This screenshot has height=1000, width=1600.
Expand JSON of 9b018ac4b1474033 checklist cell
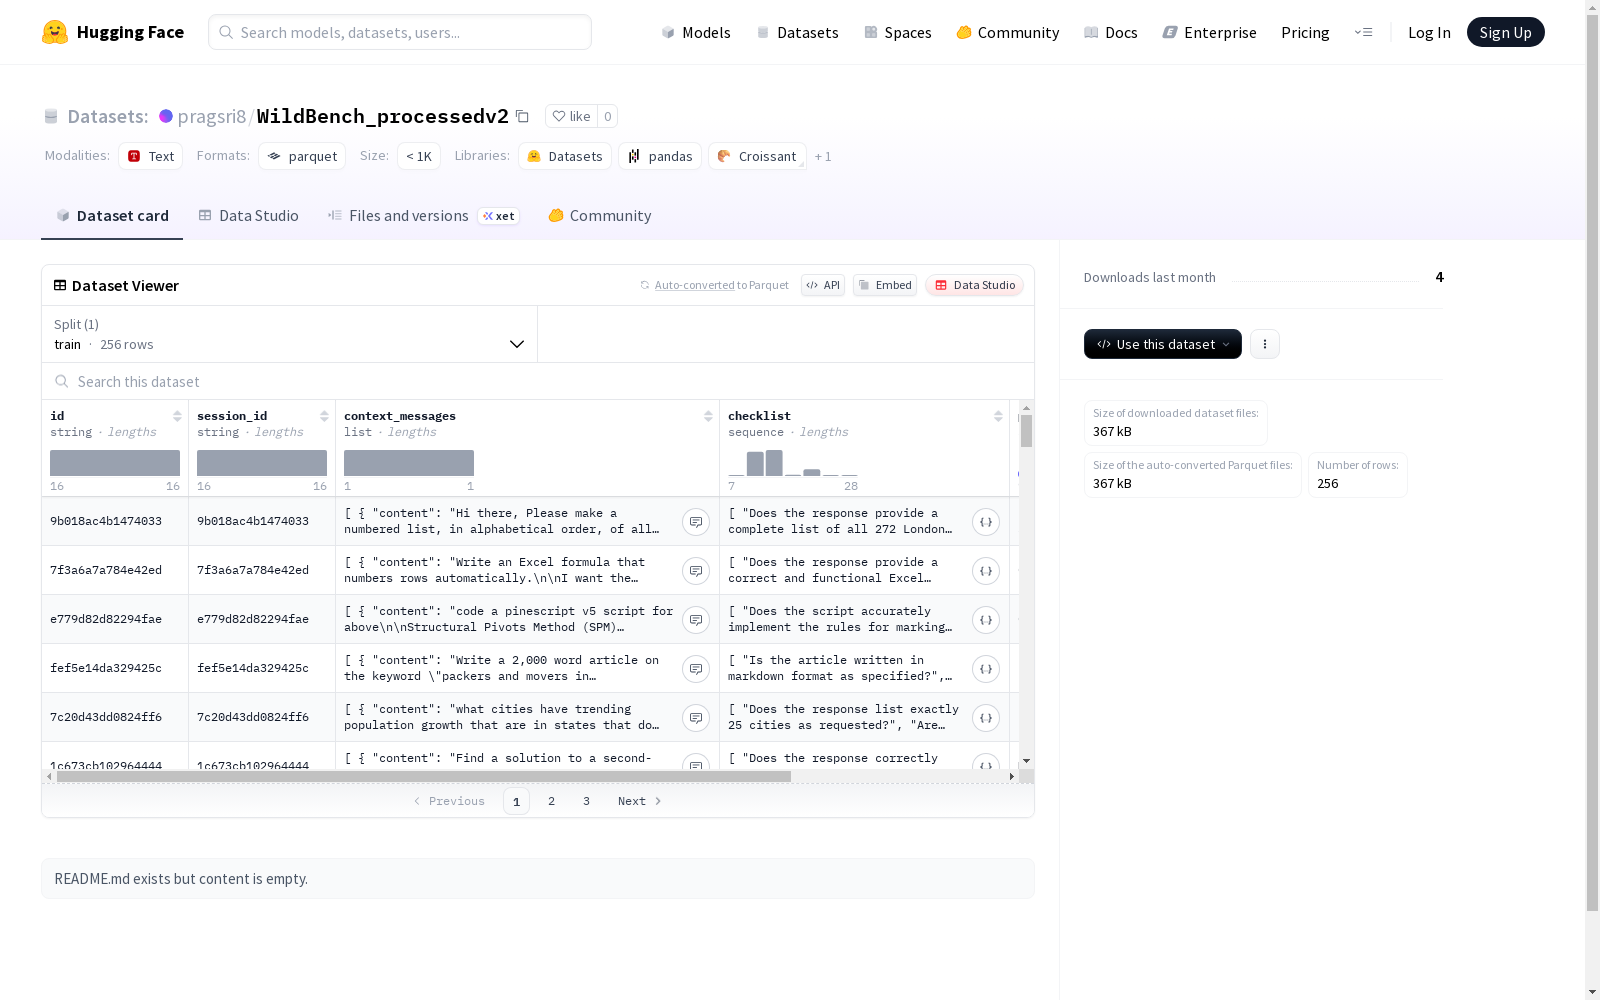[x=986, y=522]
